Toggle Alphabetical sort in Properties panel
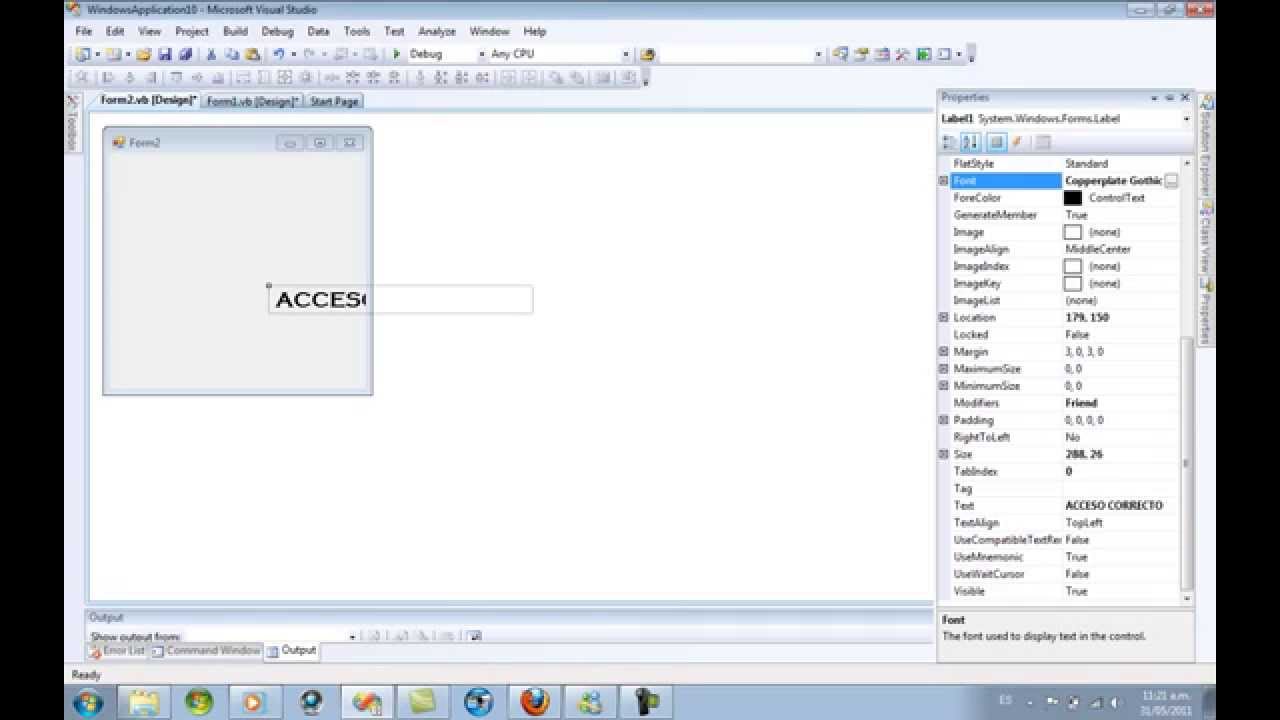Image resolution: width=1280 pixels, height=720 pixels. click(970, 142)
